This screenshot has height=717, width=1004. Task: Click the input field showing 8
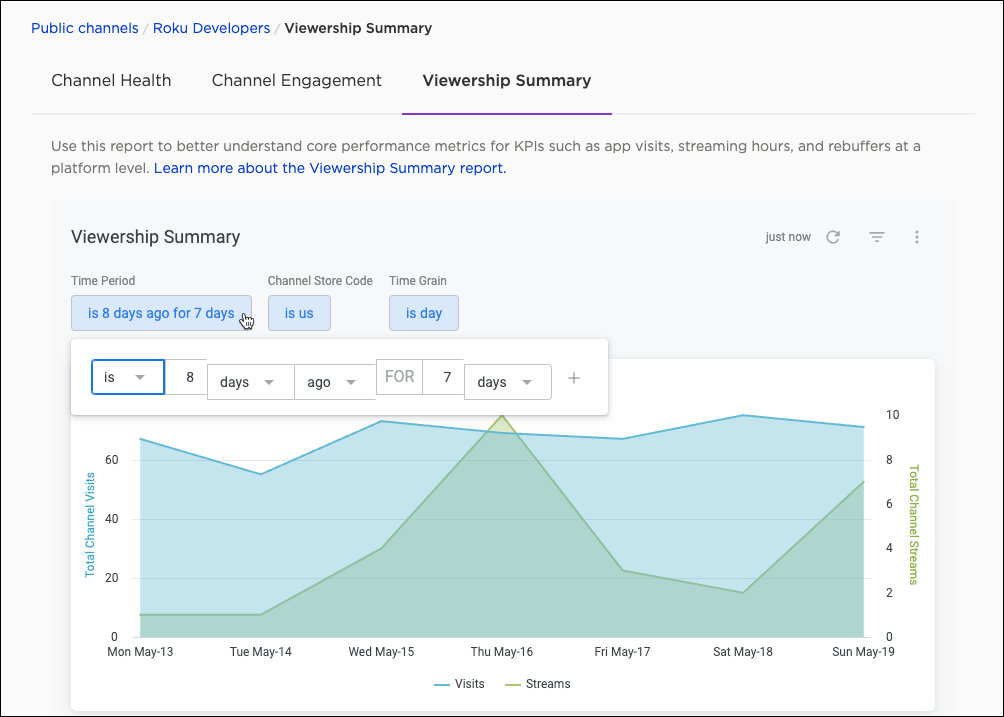(x=187, y=378)
